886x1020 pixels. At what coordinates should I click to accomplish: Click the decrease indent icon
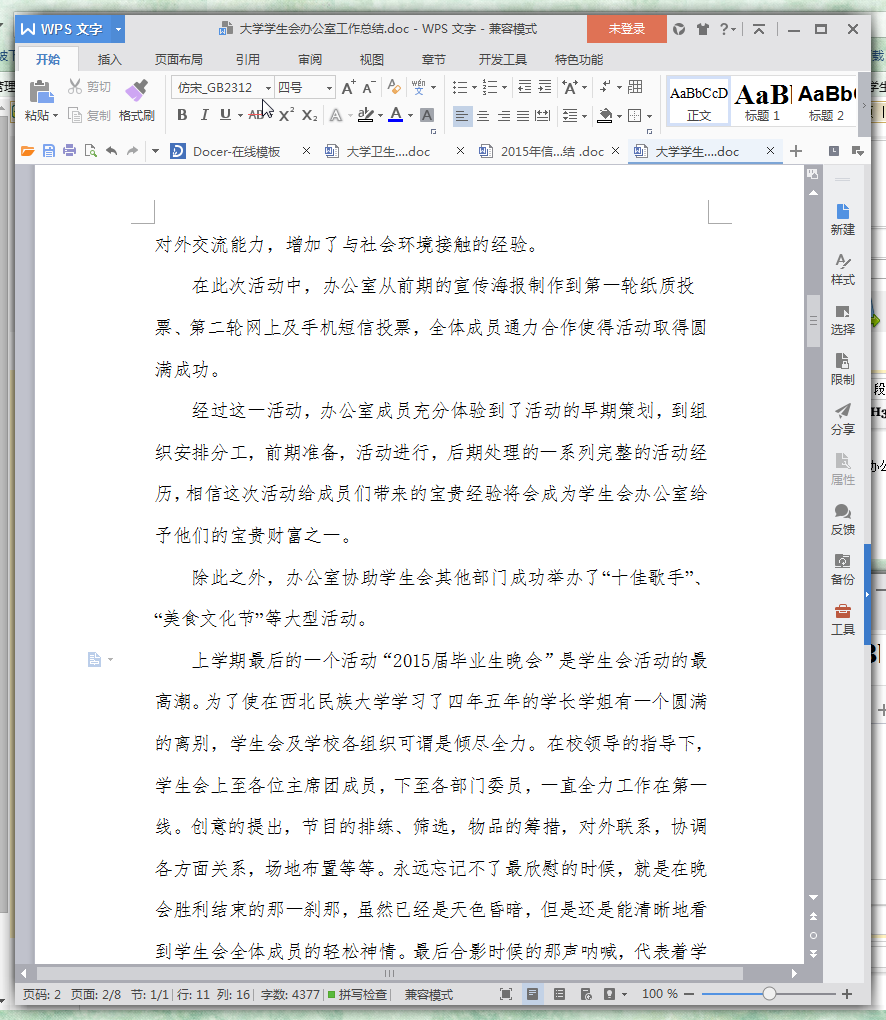pyautogui.click(x=524, y=87)
